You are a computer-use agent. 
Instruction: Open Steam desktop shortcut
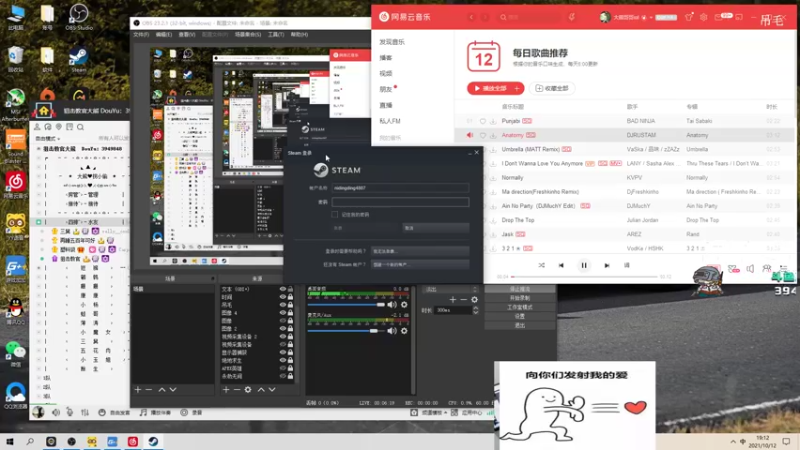tap(78, 60)
